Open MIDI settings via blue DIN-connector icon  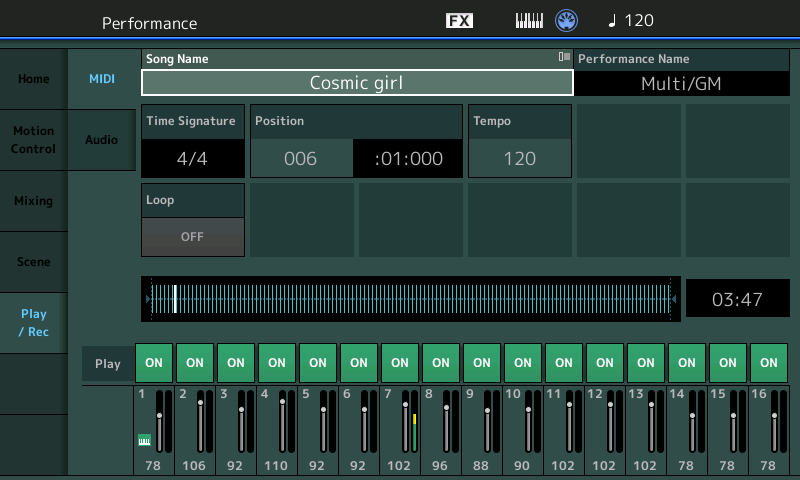coord(568,21)
